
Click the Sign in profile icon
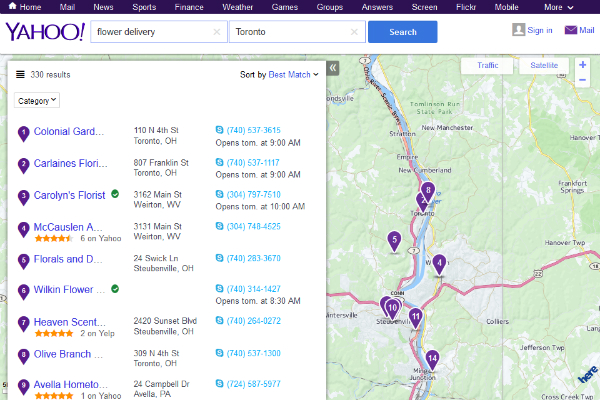coord(518,30)
